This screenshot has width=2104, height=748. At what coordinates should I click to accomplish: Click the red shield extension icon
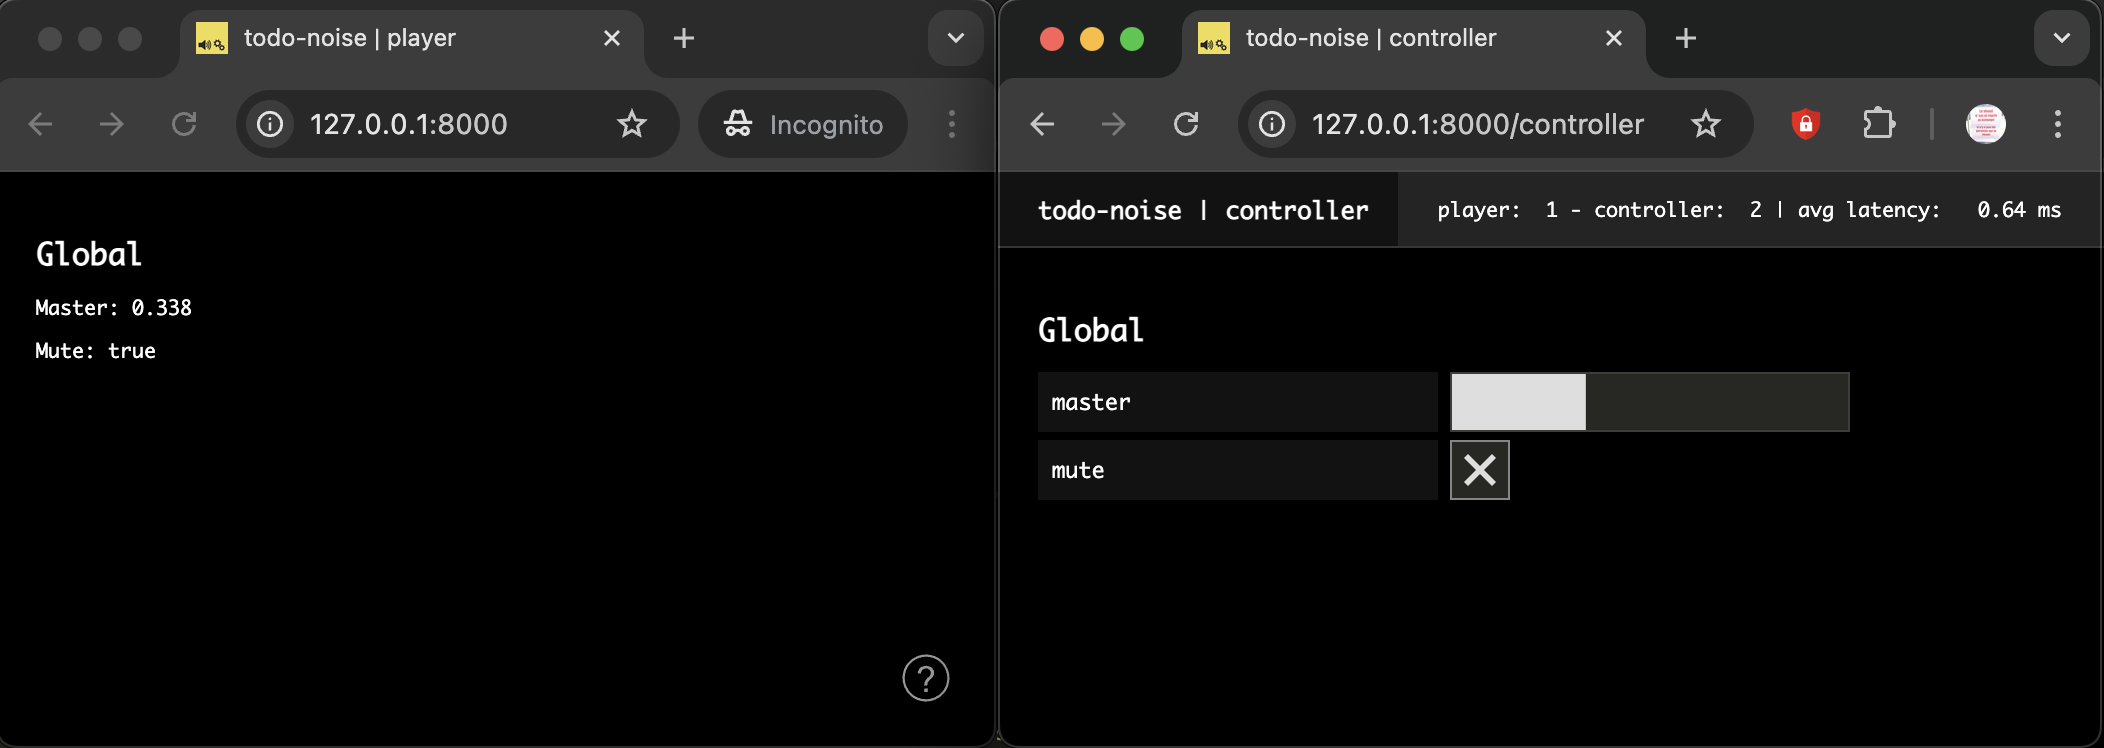click(x=1805, y=124)
